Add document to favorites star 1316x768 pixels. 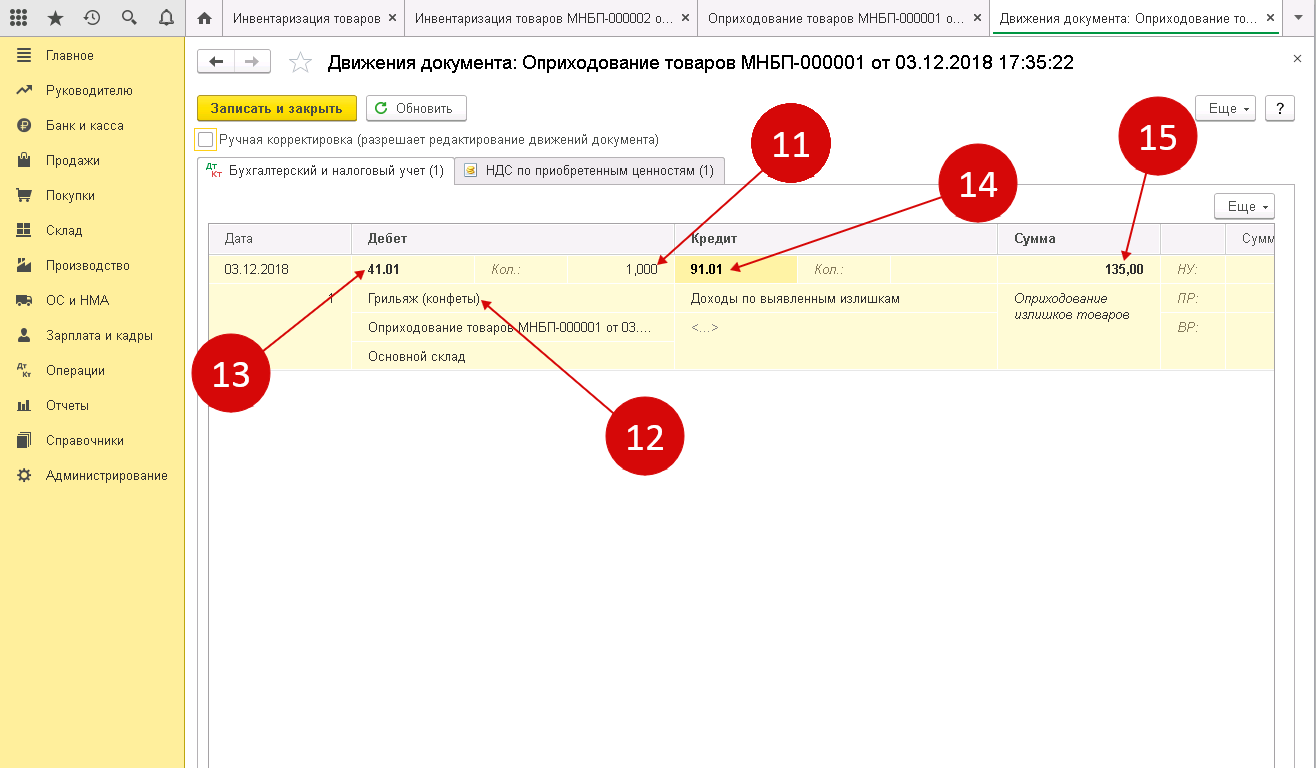pos(300,63)
